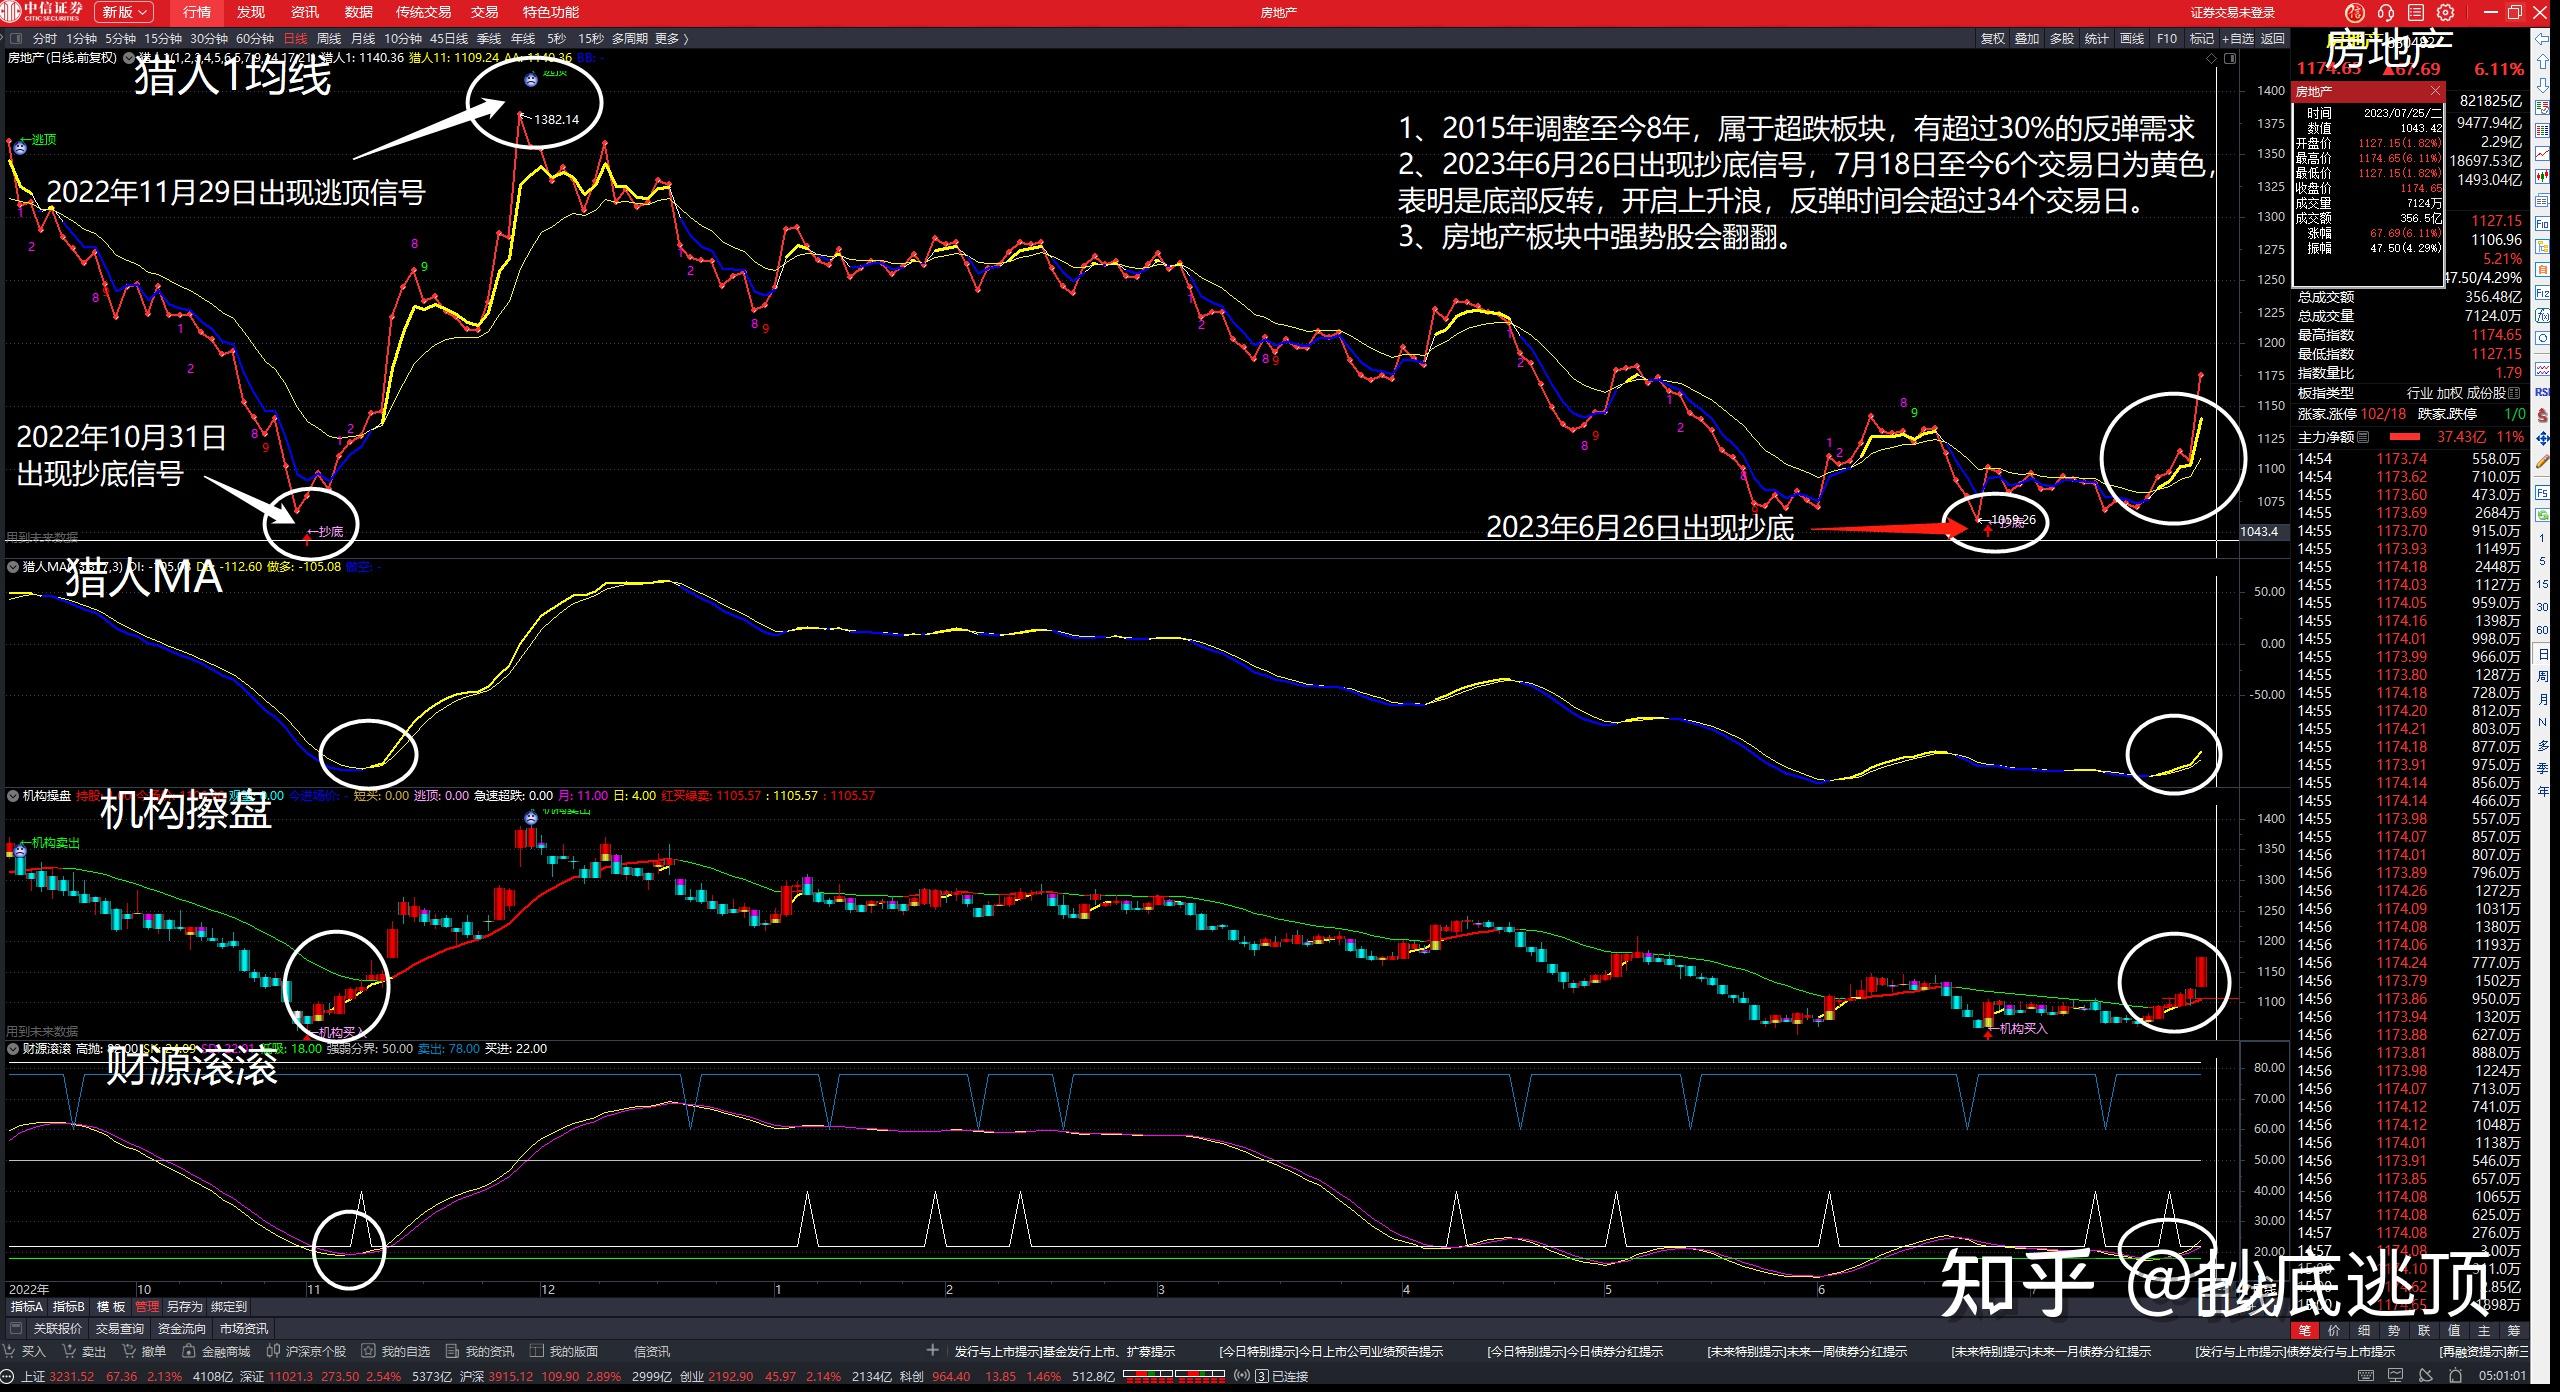Click the round ellipsis icon left of 上证

tap(8, 1377)
